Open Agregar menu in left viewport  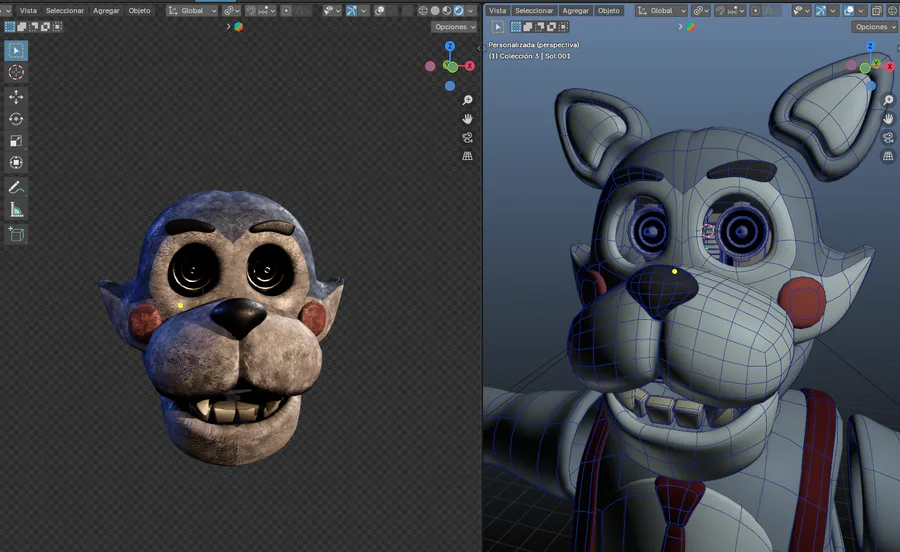tap(106, 10)
